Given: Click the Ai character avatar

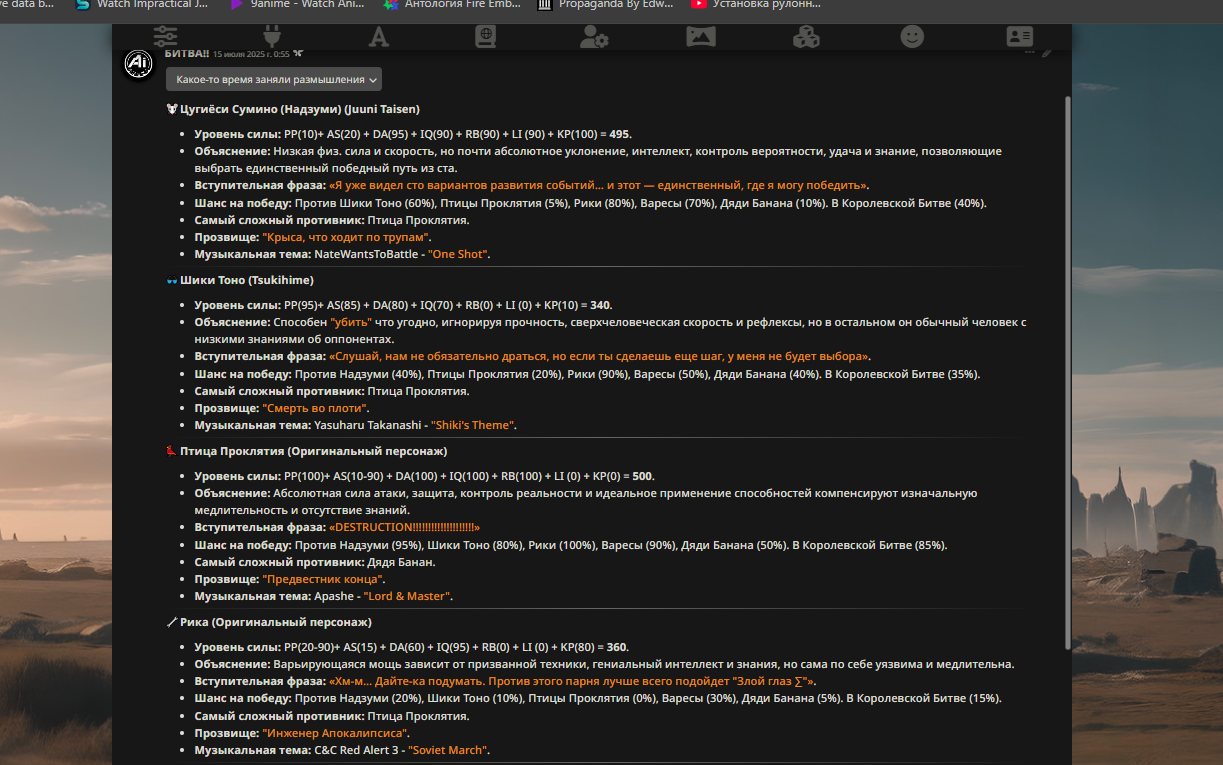Looking at the screenshot, I should [x=137, y=64].
